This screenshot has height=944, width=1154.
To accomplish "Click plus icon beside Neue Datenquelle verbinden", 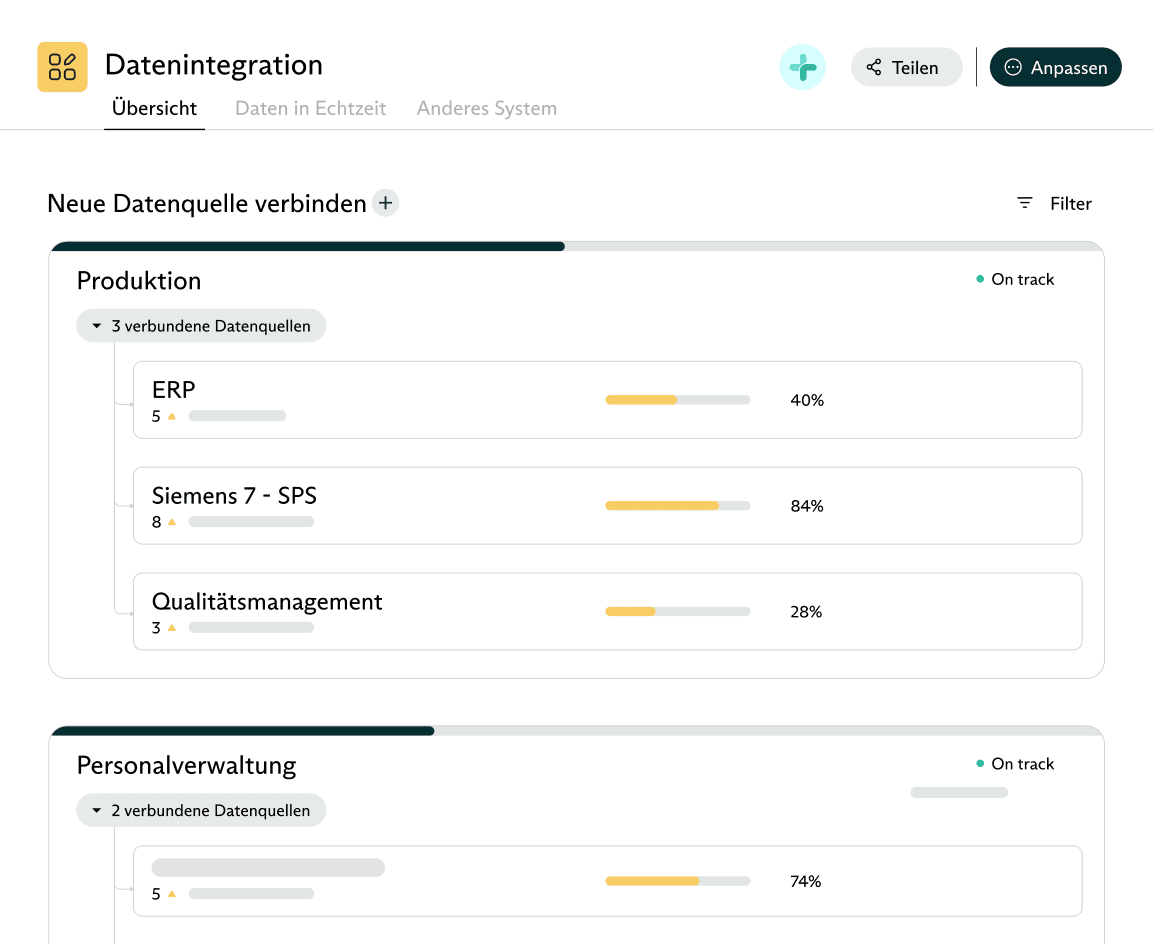I will [385, 203].
